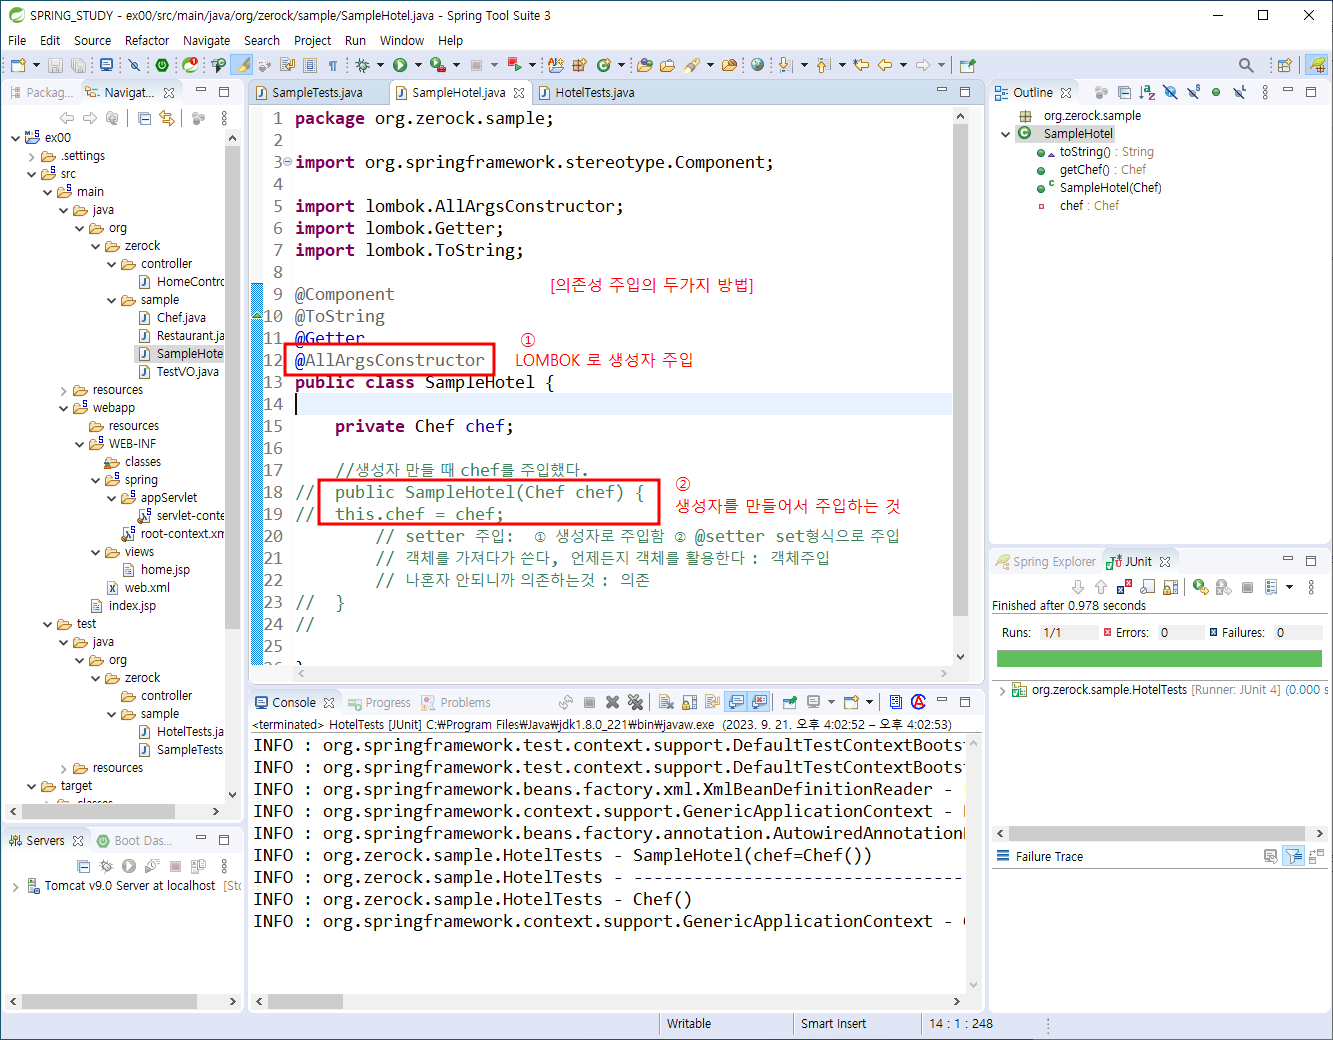The height and width of the screenshot is (1040, 1333).
Task: Open the Navigate menu
Action: pyautogui.click(x=207, y=40)
